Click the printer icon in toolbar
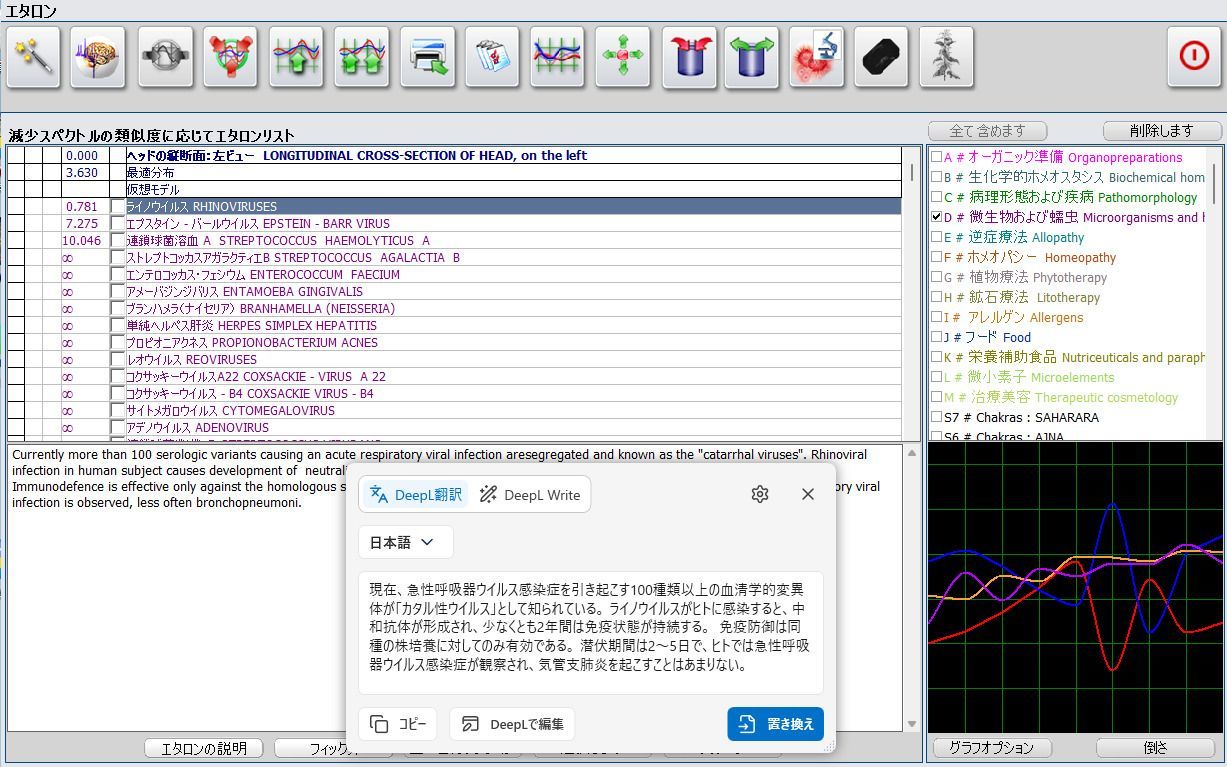1227x767 pixels. coord(428,57)
